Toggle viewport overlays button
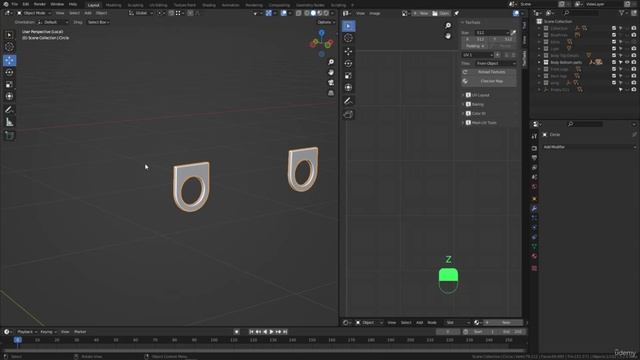 [x=284, y=13]
